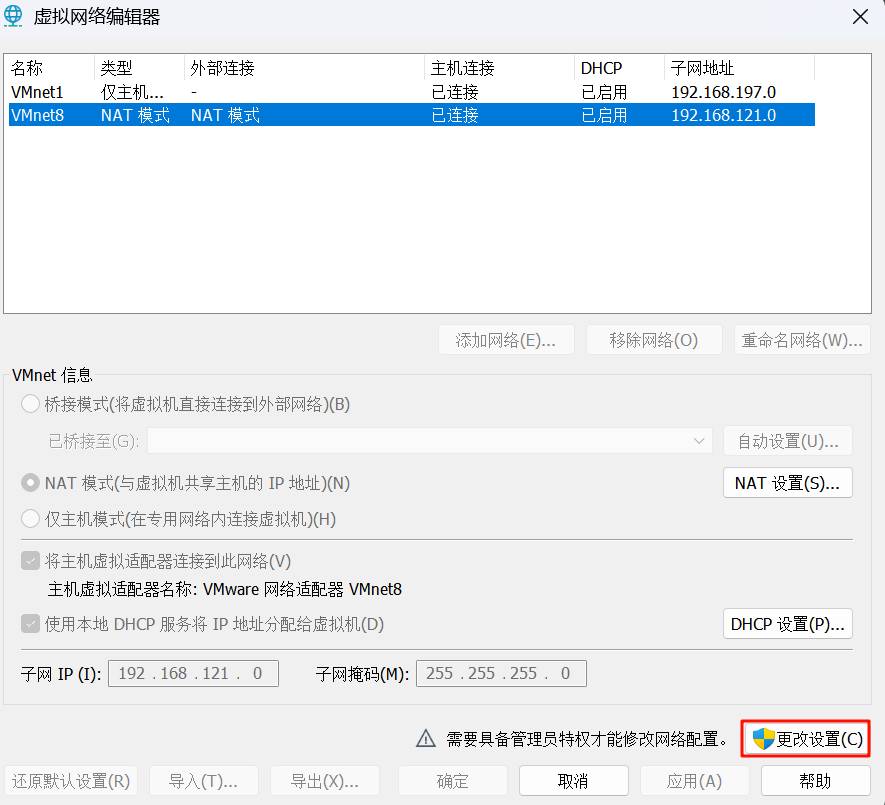The image size is (885, 805).
Task: Click the shield icon on 更改设置 button
Action: pyautogui.click(x=764, y=739)
